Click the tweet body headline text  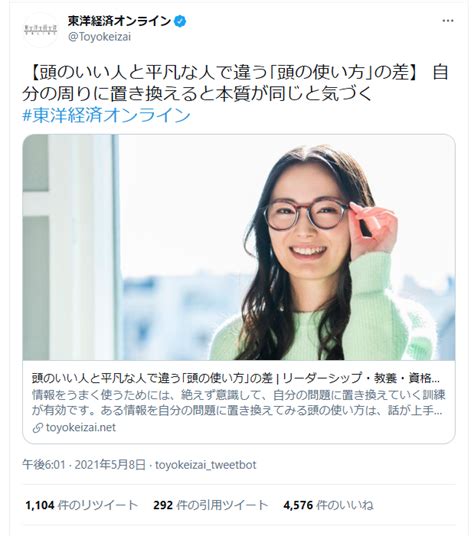click(235, 83)
